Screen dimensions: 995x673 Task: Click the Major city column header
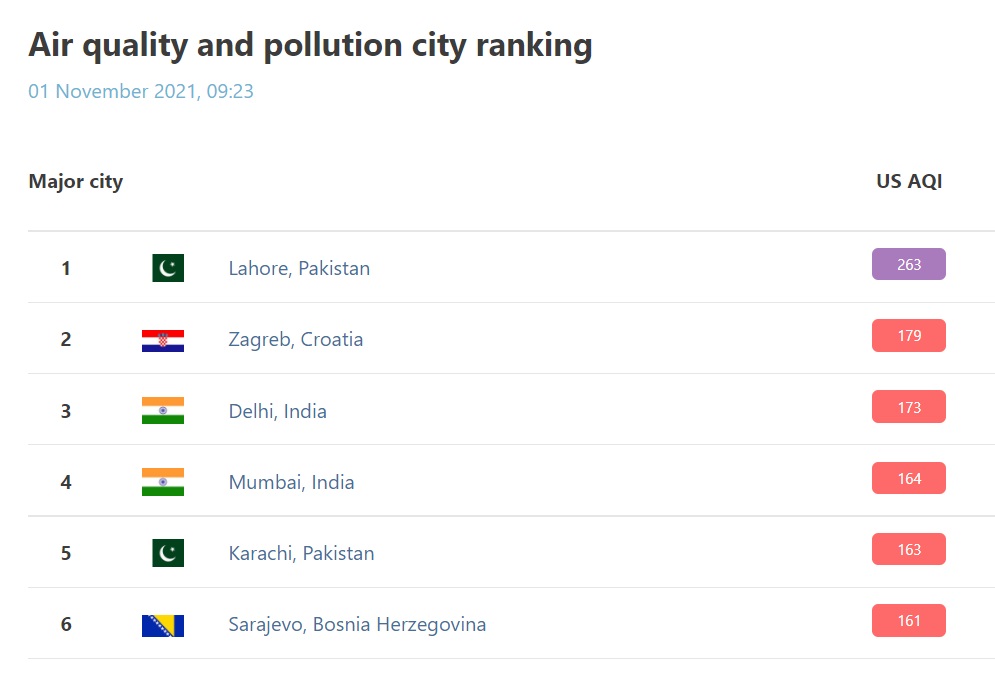point(76,181)
